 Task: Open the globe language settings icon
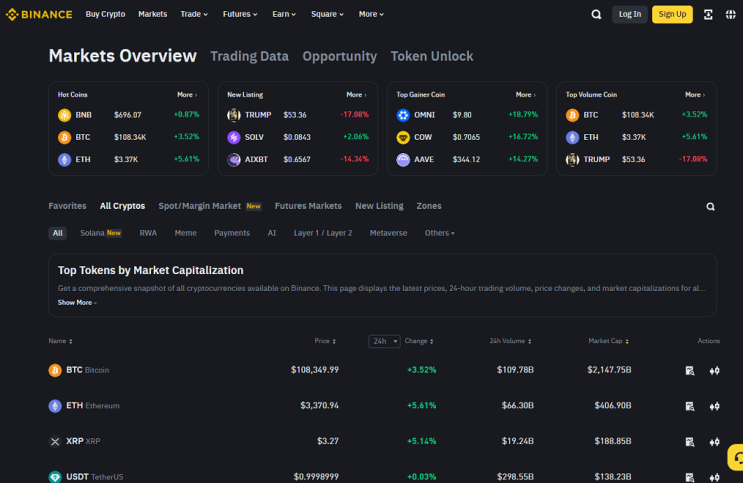(x=731, y=15)
